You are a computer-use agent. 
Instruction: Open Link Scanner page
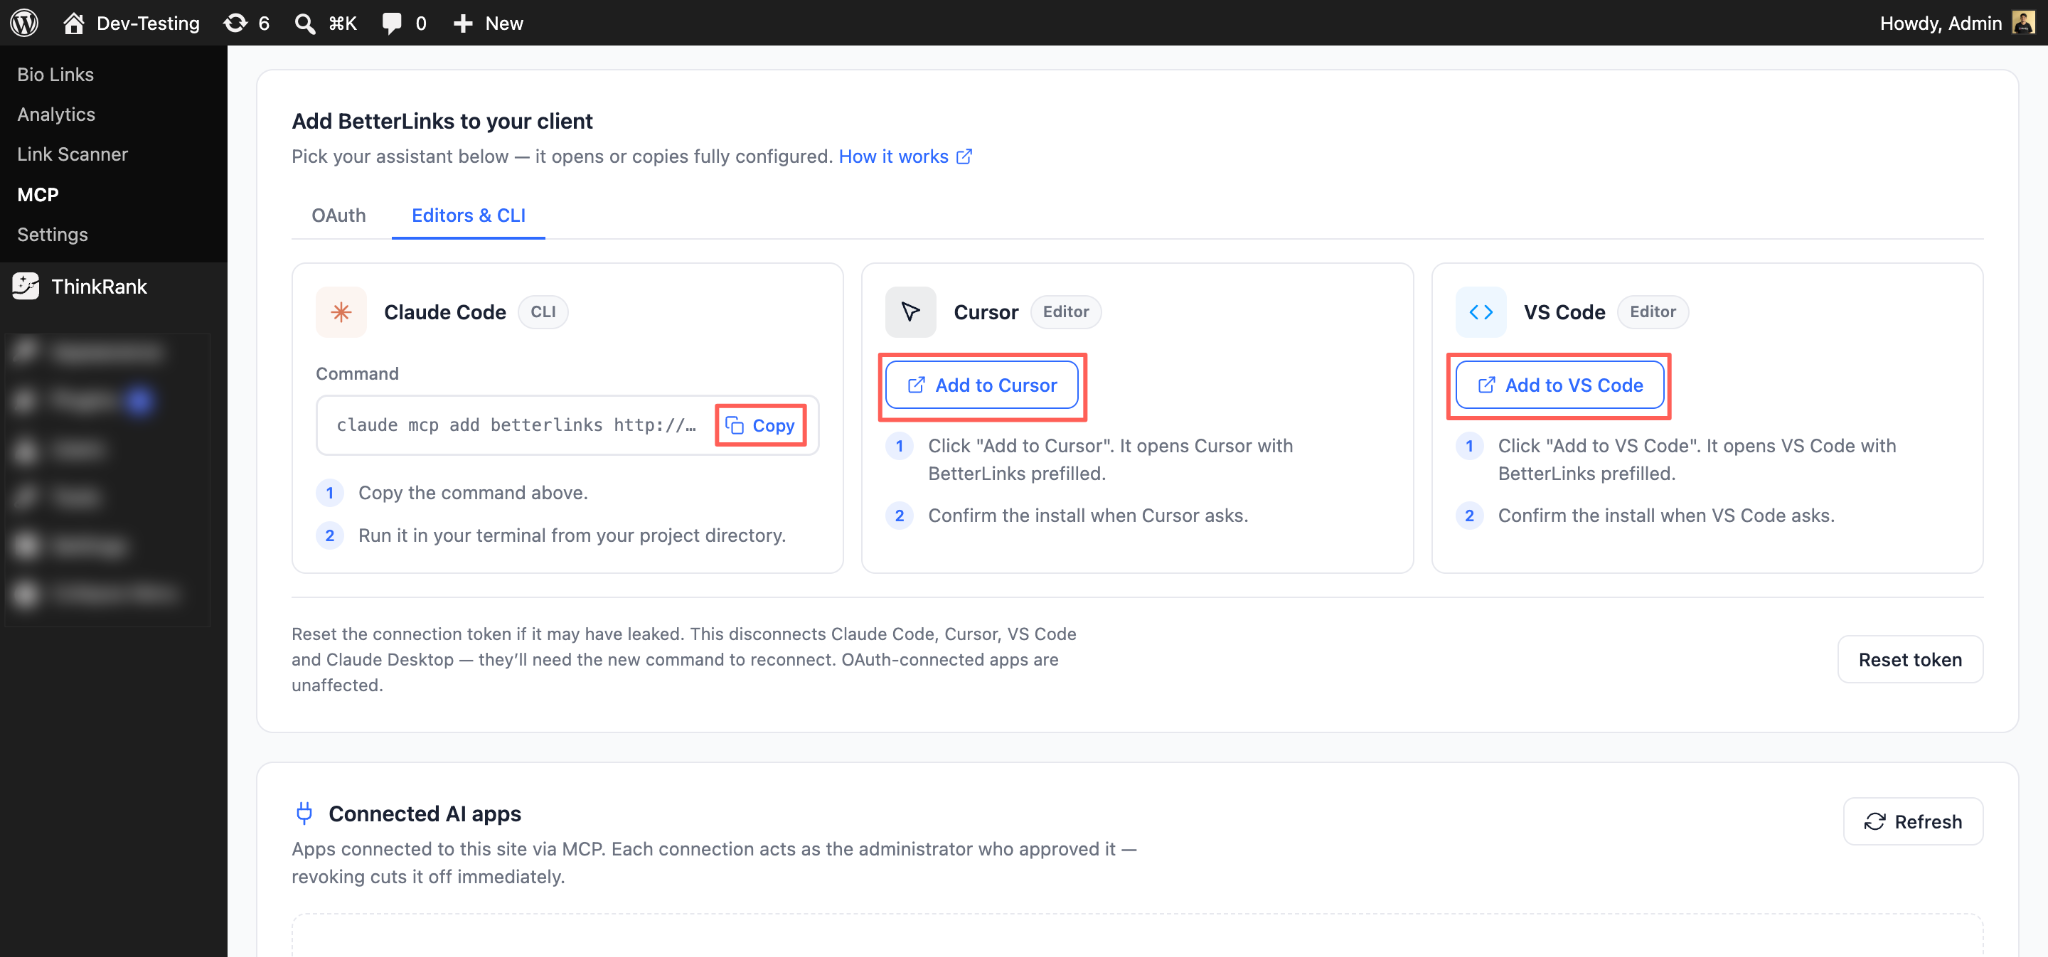[72, 155]
